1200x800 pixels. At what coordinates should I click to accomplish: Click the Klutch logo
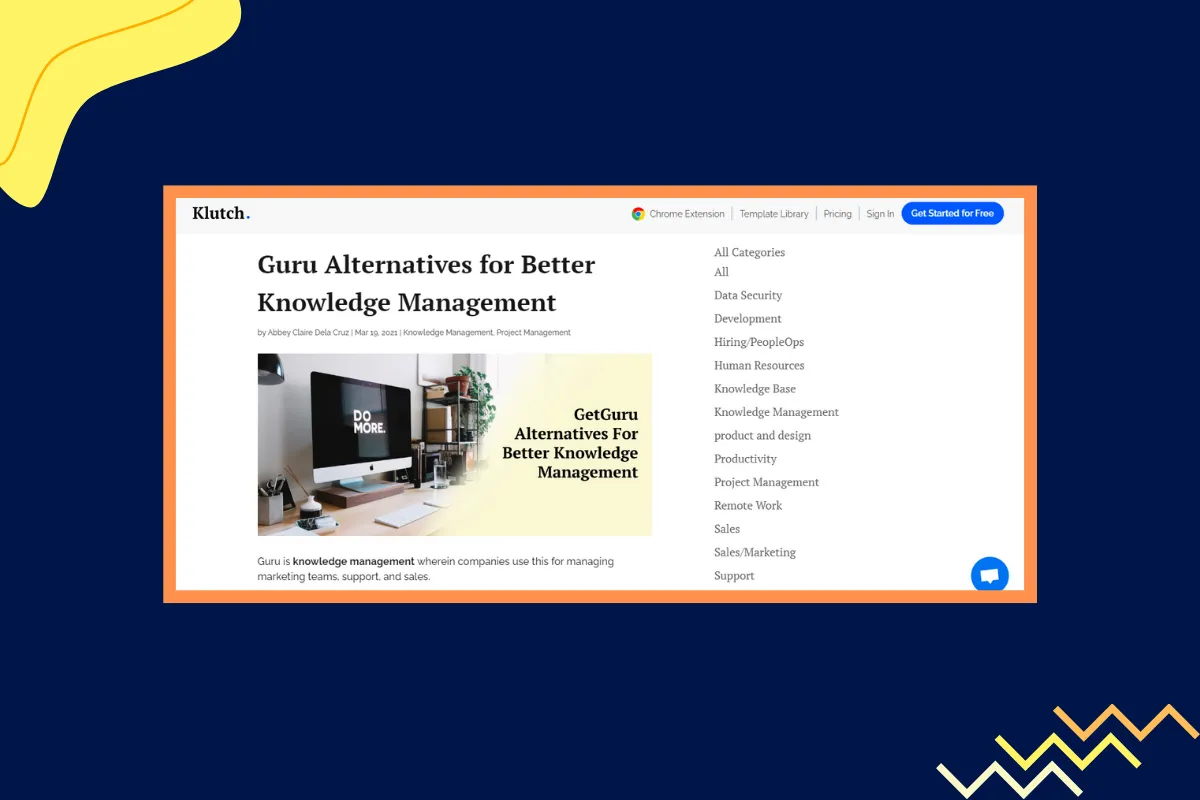(x=221, y=213)
